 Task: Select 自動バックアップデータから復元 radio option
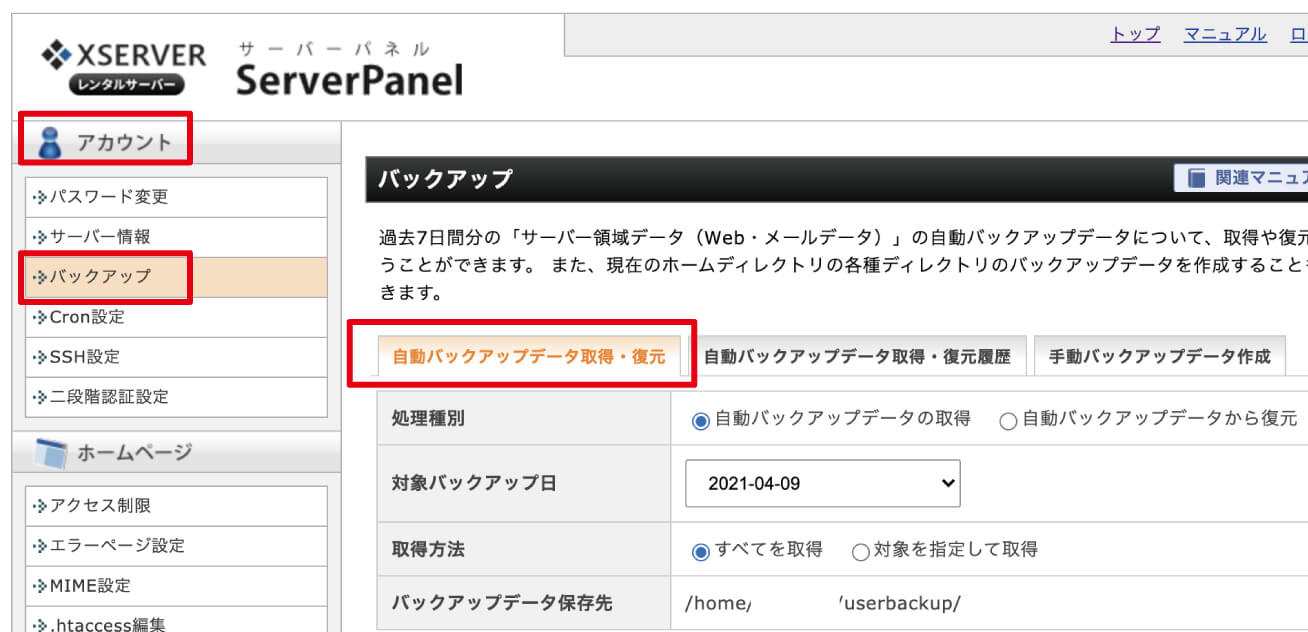1008,420
